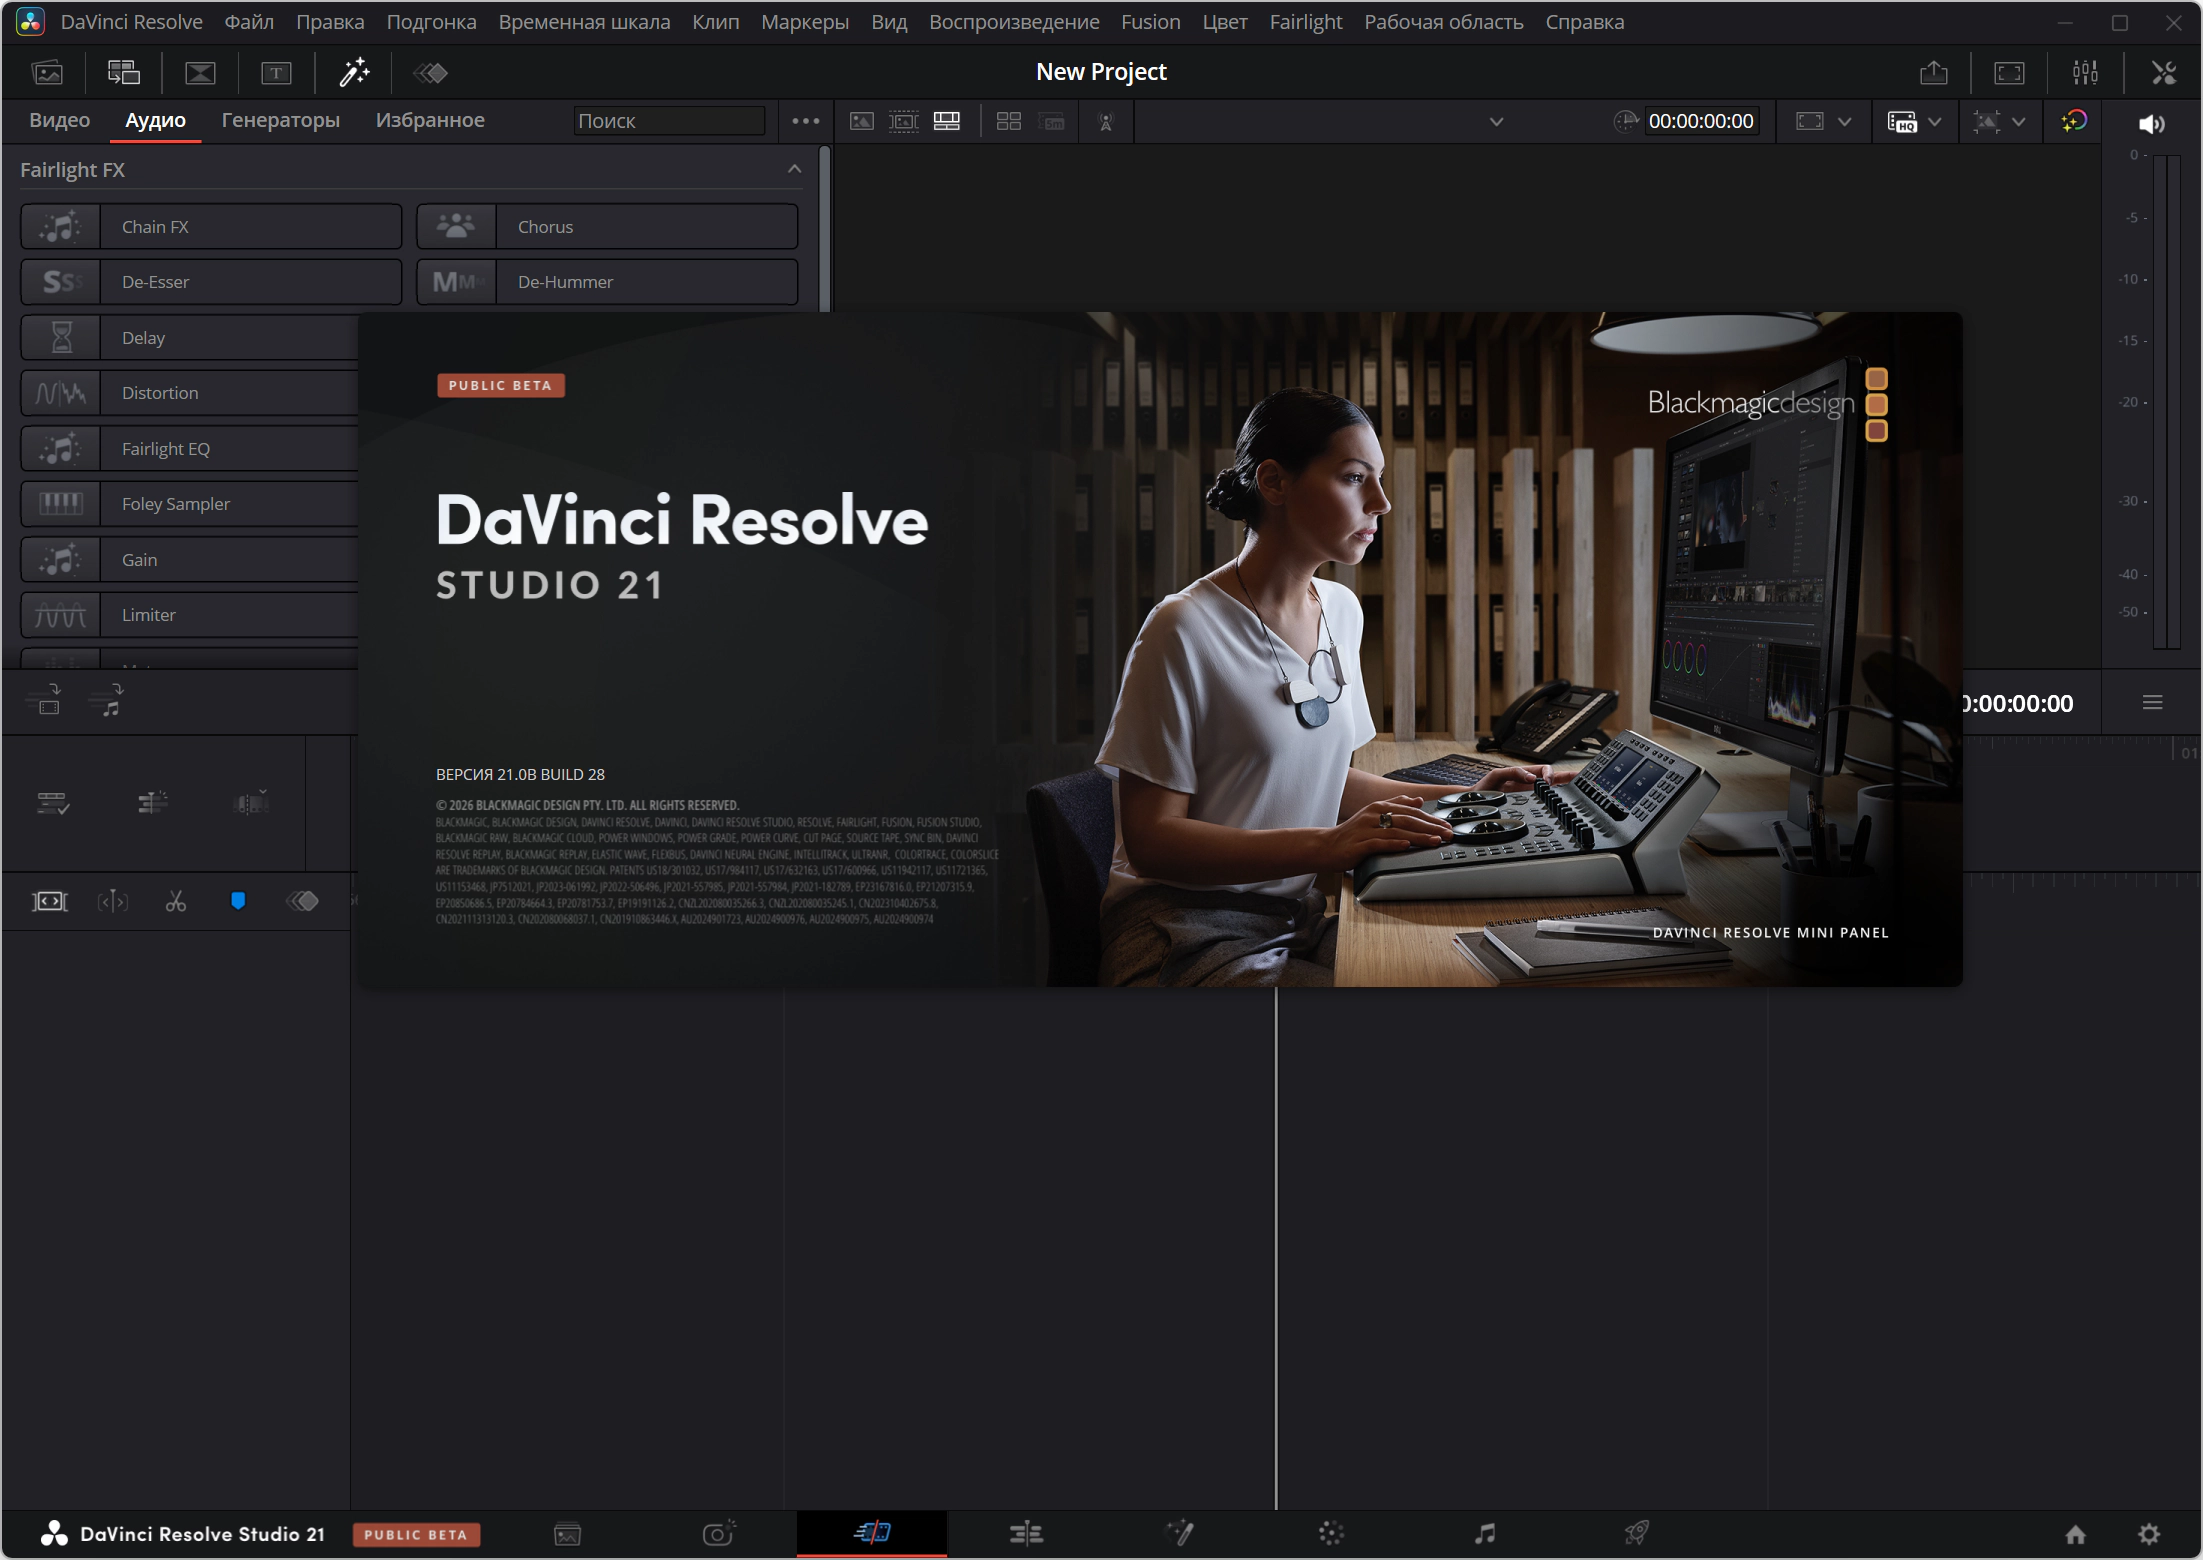Screen dimensions: 2203x1560
Task: Toggle Bypass Color Grades and Fusion effects
Action: [2074, 122]
